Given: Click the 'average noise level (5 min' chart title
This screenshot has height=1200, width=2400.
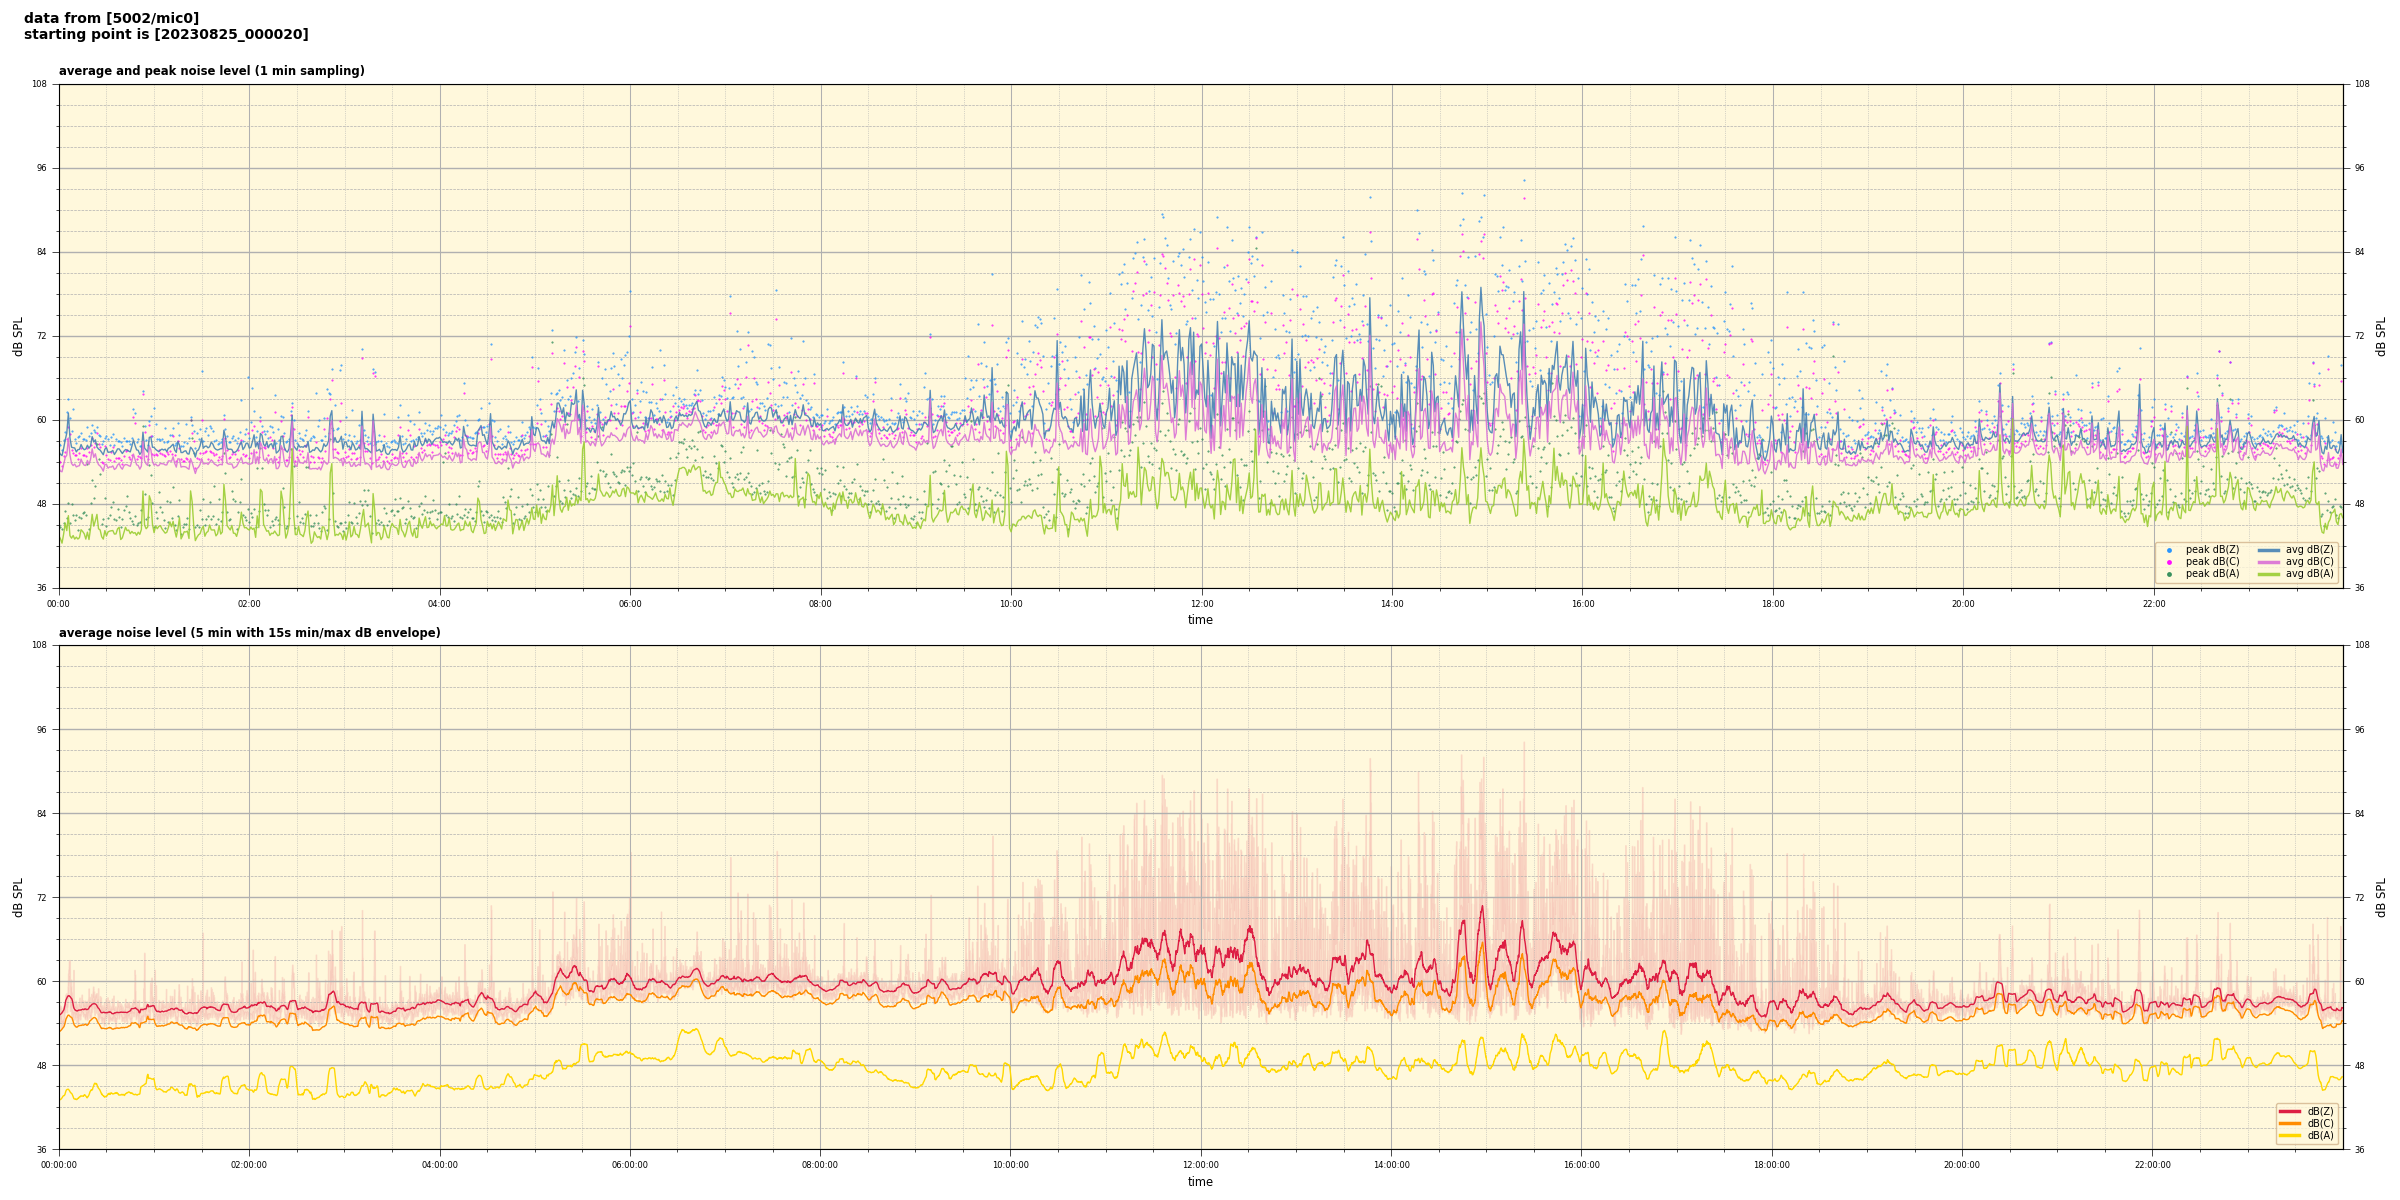Looking at the screenshot, I should tap(249, 633).
